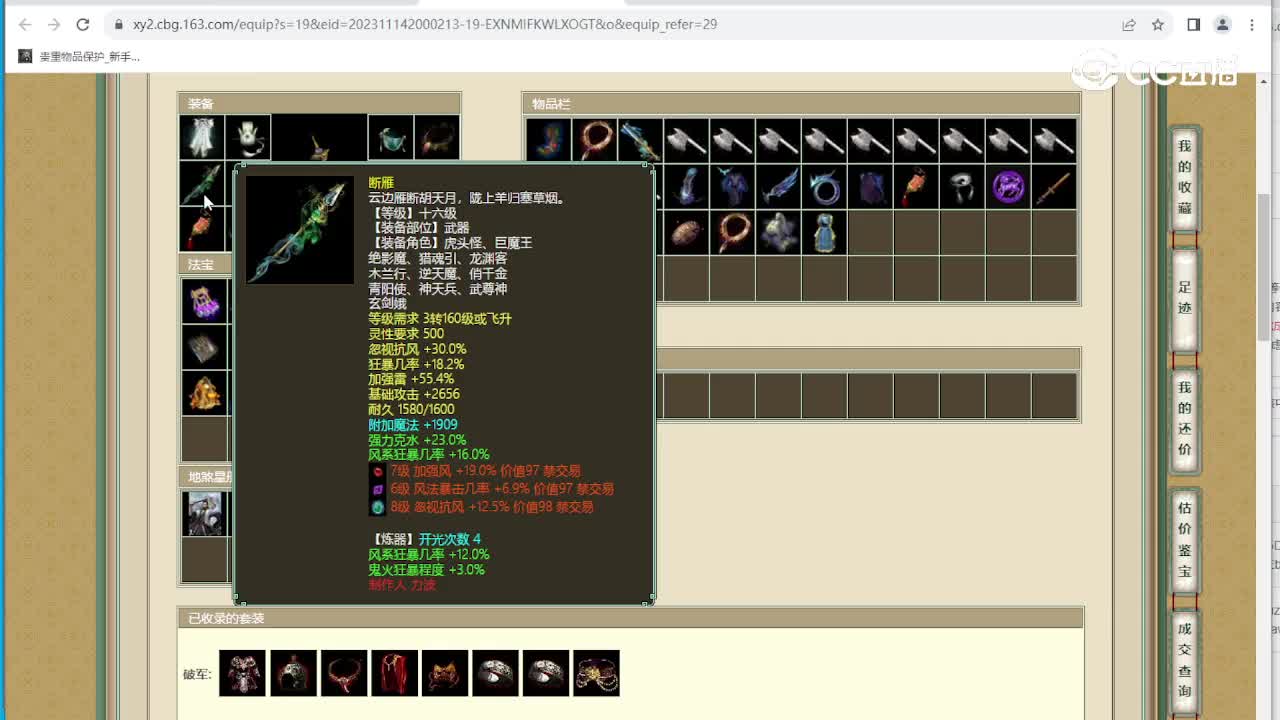Click the 断雁 item name in tooltip
Viewport: 1280px width, 720px height.
(380, 183)
